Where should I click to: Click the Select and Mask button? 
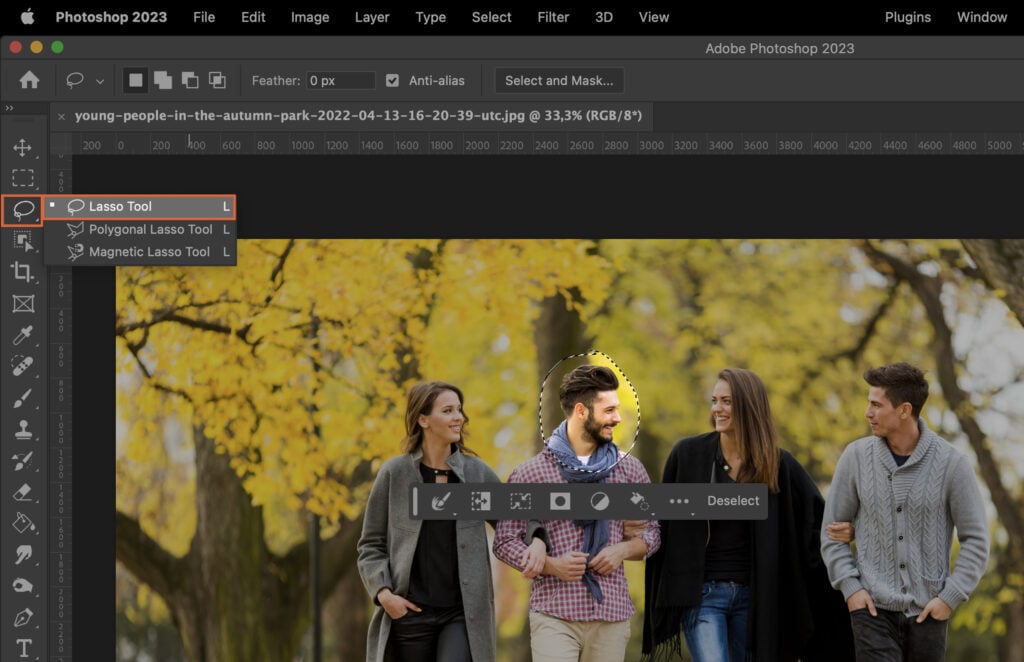click(559, 81)
